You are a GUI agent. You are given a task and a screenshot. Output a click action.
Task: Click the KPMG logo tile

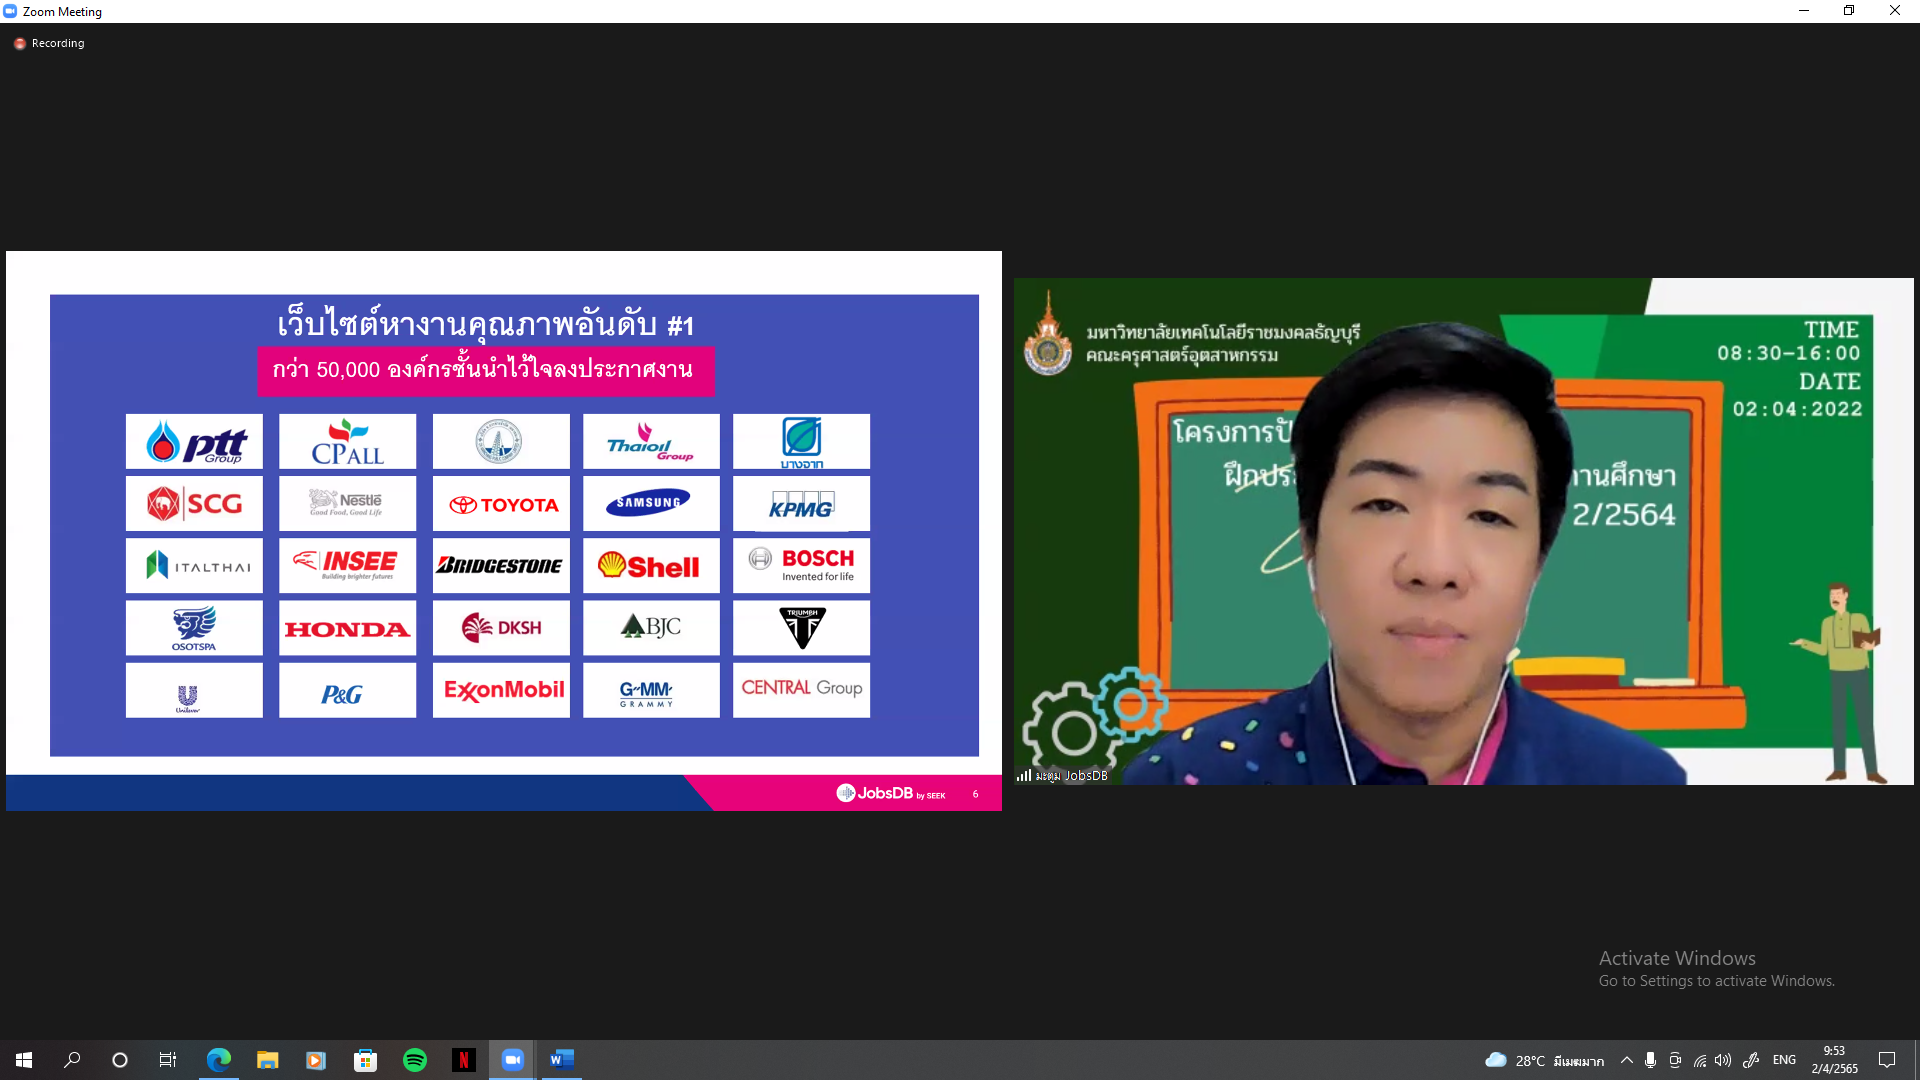801,503
